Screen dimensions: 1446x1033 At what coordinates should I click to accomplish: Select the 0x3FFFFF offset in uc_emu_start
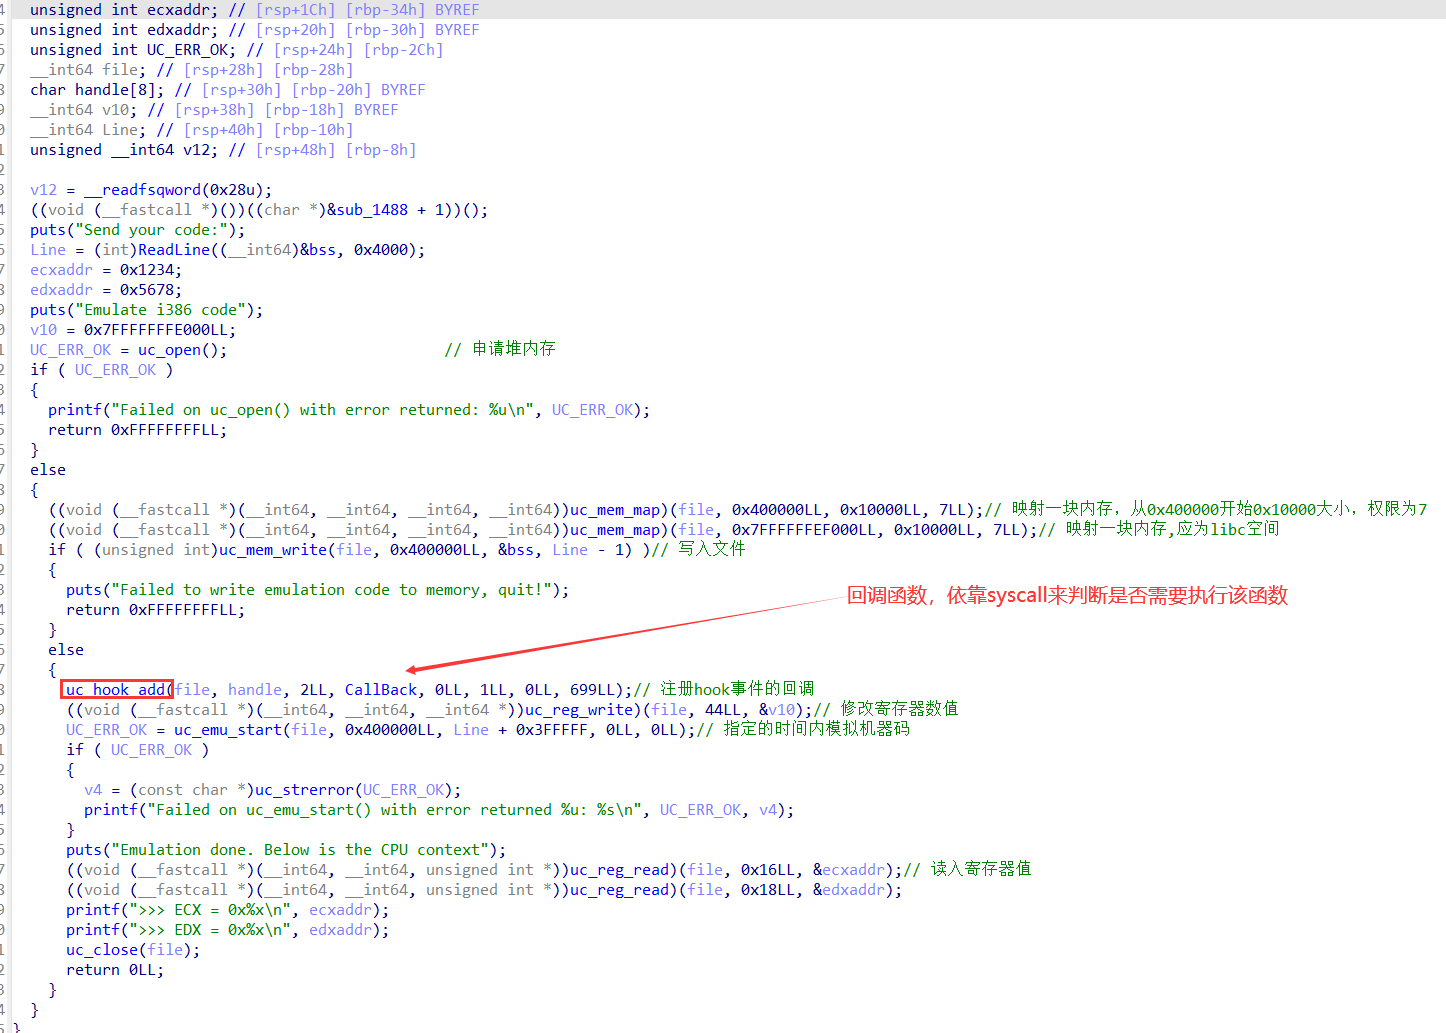552,730
